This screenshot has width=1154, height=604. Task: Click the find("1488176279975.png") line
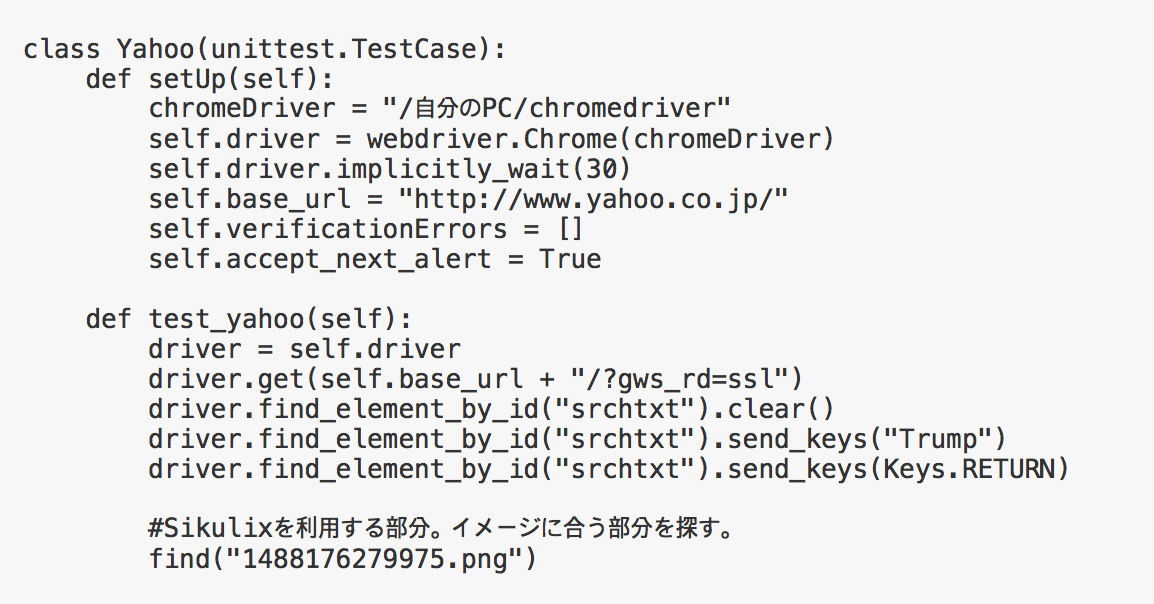click(343, 560)
